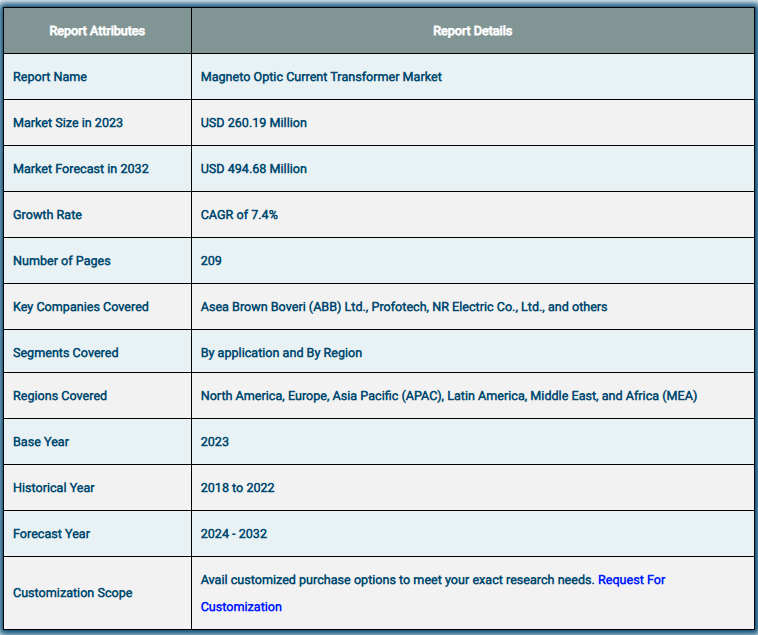Click the 'Market Size in 2023' label

click(68, 123)
